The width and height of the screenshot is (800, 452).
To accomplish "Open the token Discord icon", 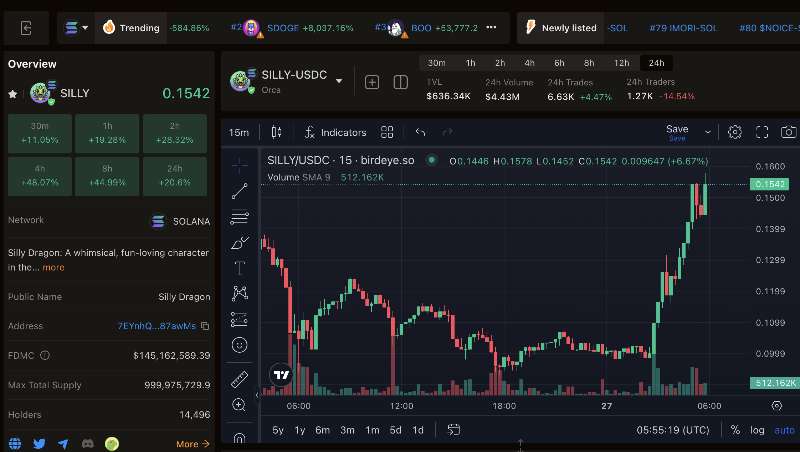I will (88, 443).
